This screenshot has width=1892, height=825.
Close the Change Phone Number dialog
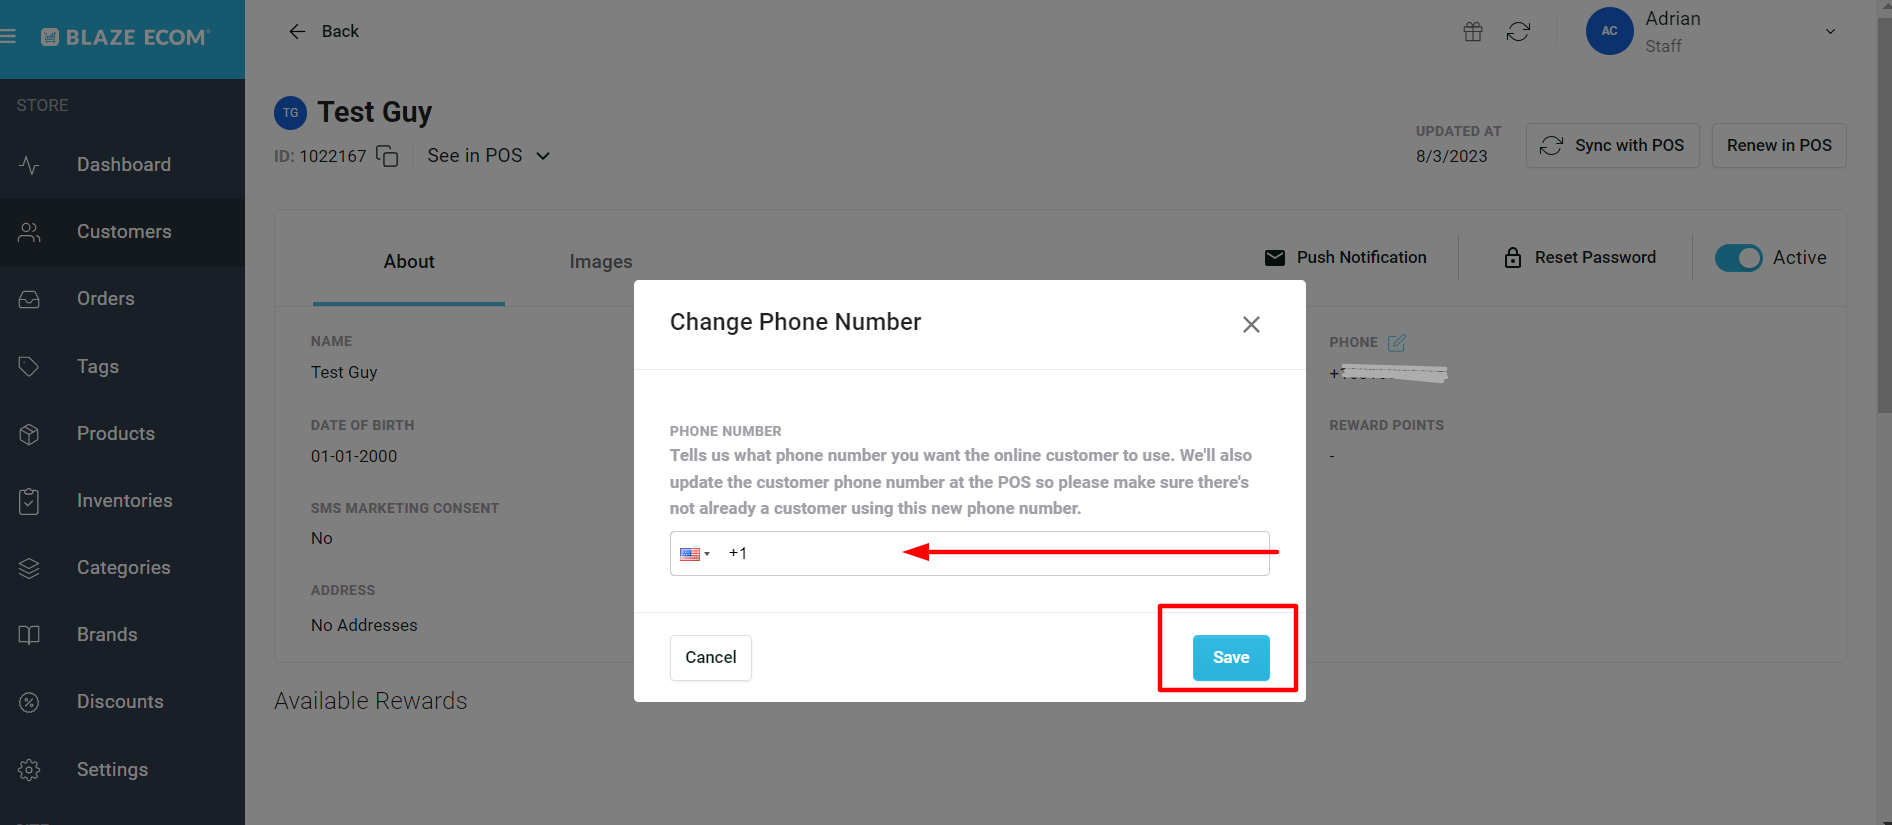pyautogui.click(x=1251, y=324)
